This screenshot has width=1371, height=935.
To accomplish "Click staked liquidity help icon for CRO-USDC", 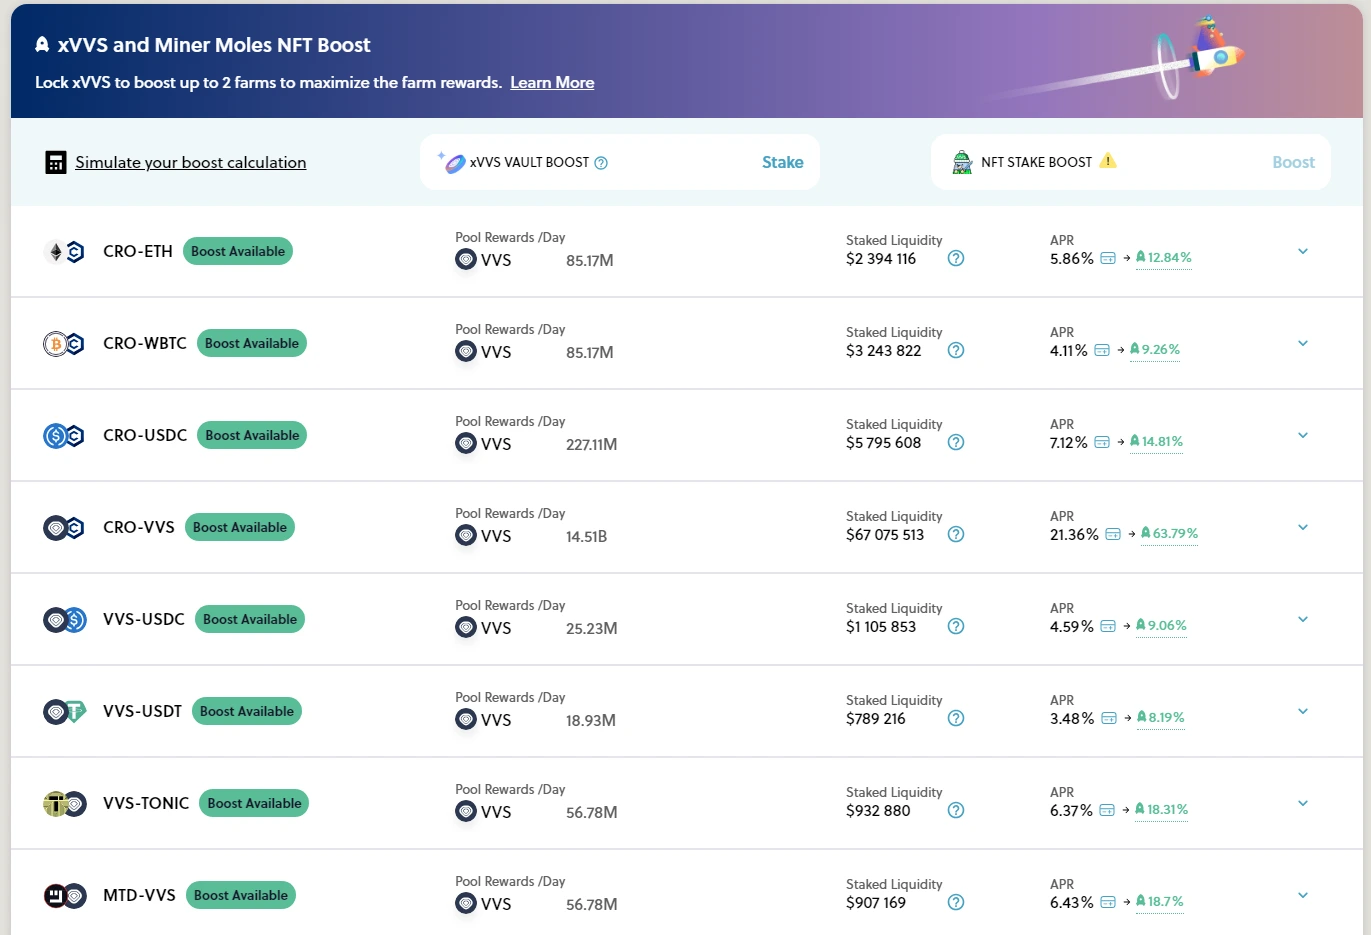I will click(956, 443).
